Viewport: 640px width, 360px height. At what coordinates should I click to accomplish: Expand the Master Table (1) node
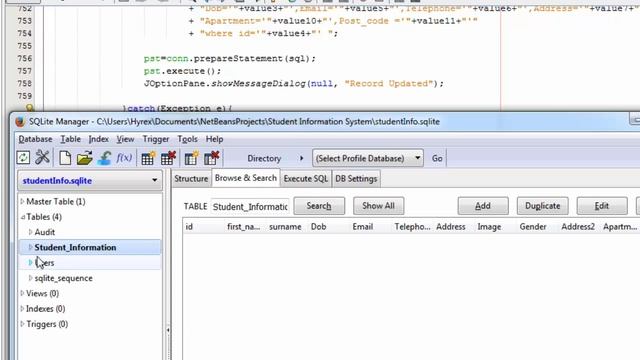point(22,202)
